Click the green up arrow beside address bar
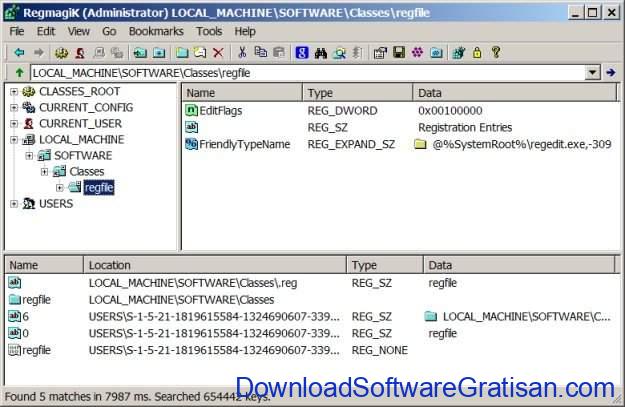Image resolution: width=625 pixels, height=407 pixels. (x=19, y=73)
